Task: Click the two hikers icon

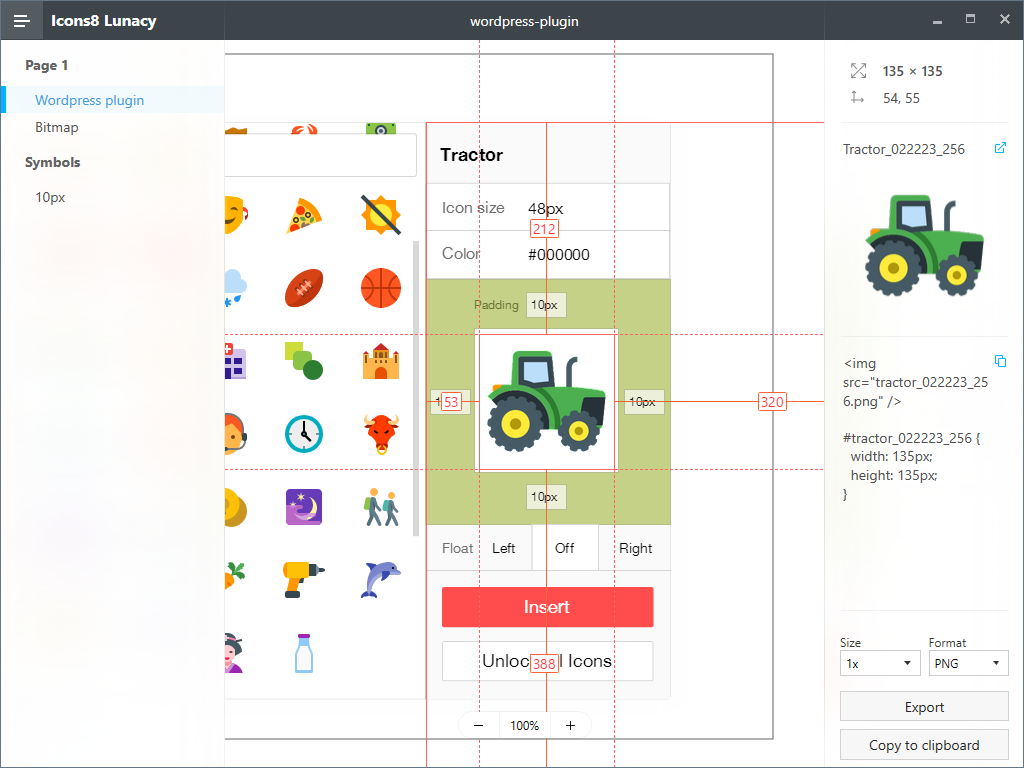Action: [x=381, y=507]
